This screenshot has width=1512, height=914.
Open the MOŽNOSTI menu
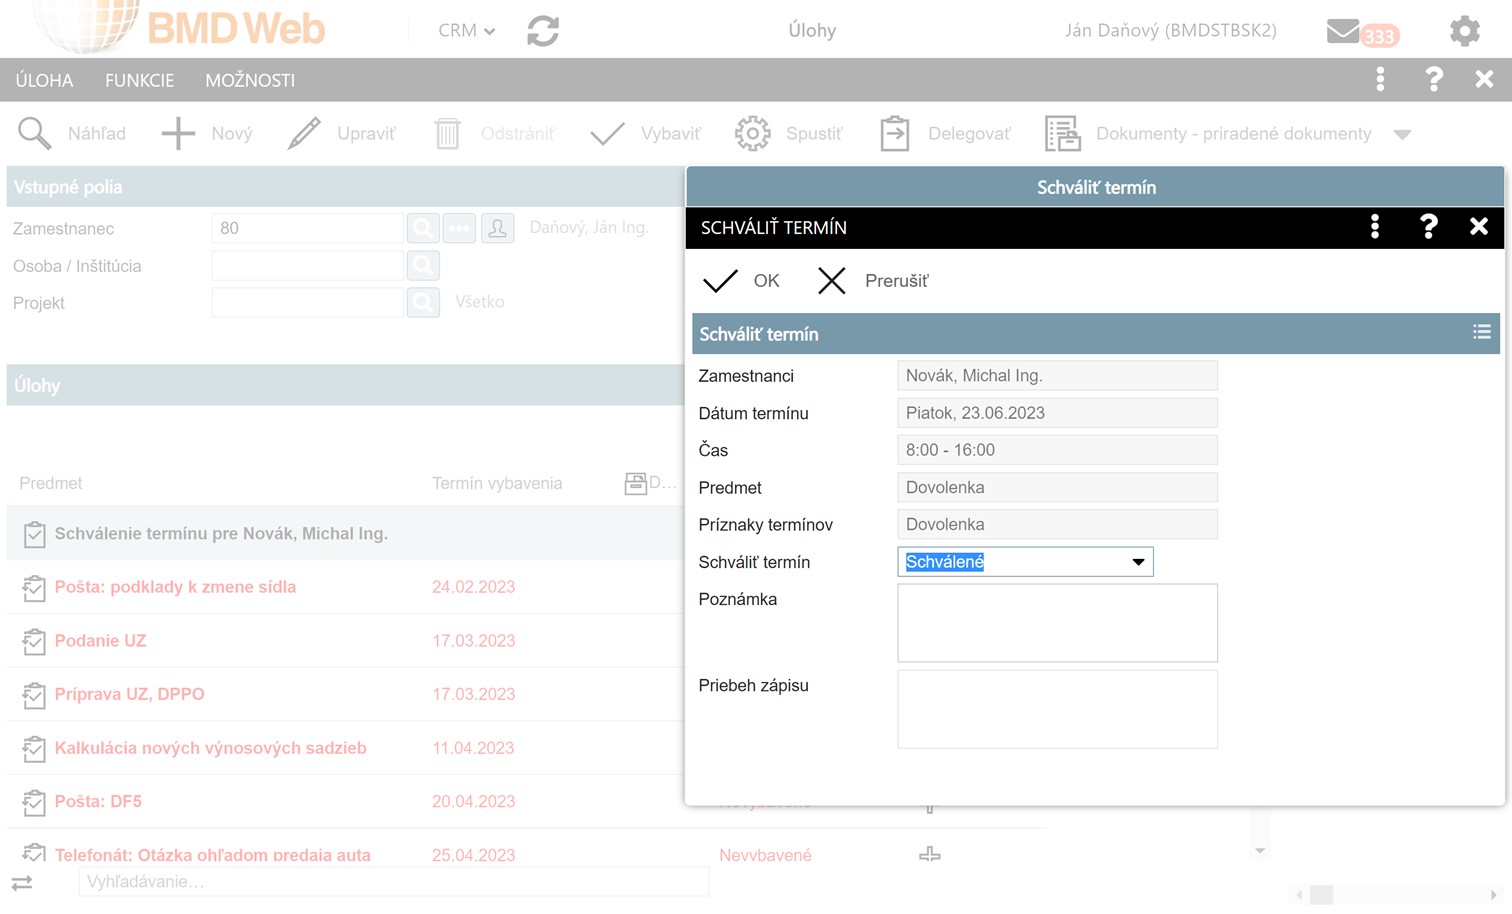click(x=250, y=80)
